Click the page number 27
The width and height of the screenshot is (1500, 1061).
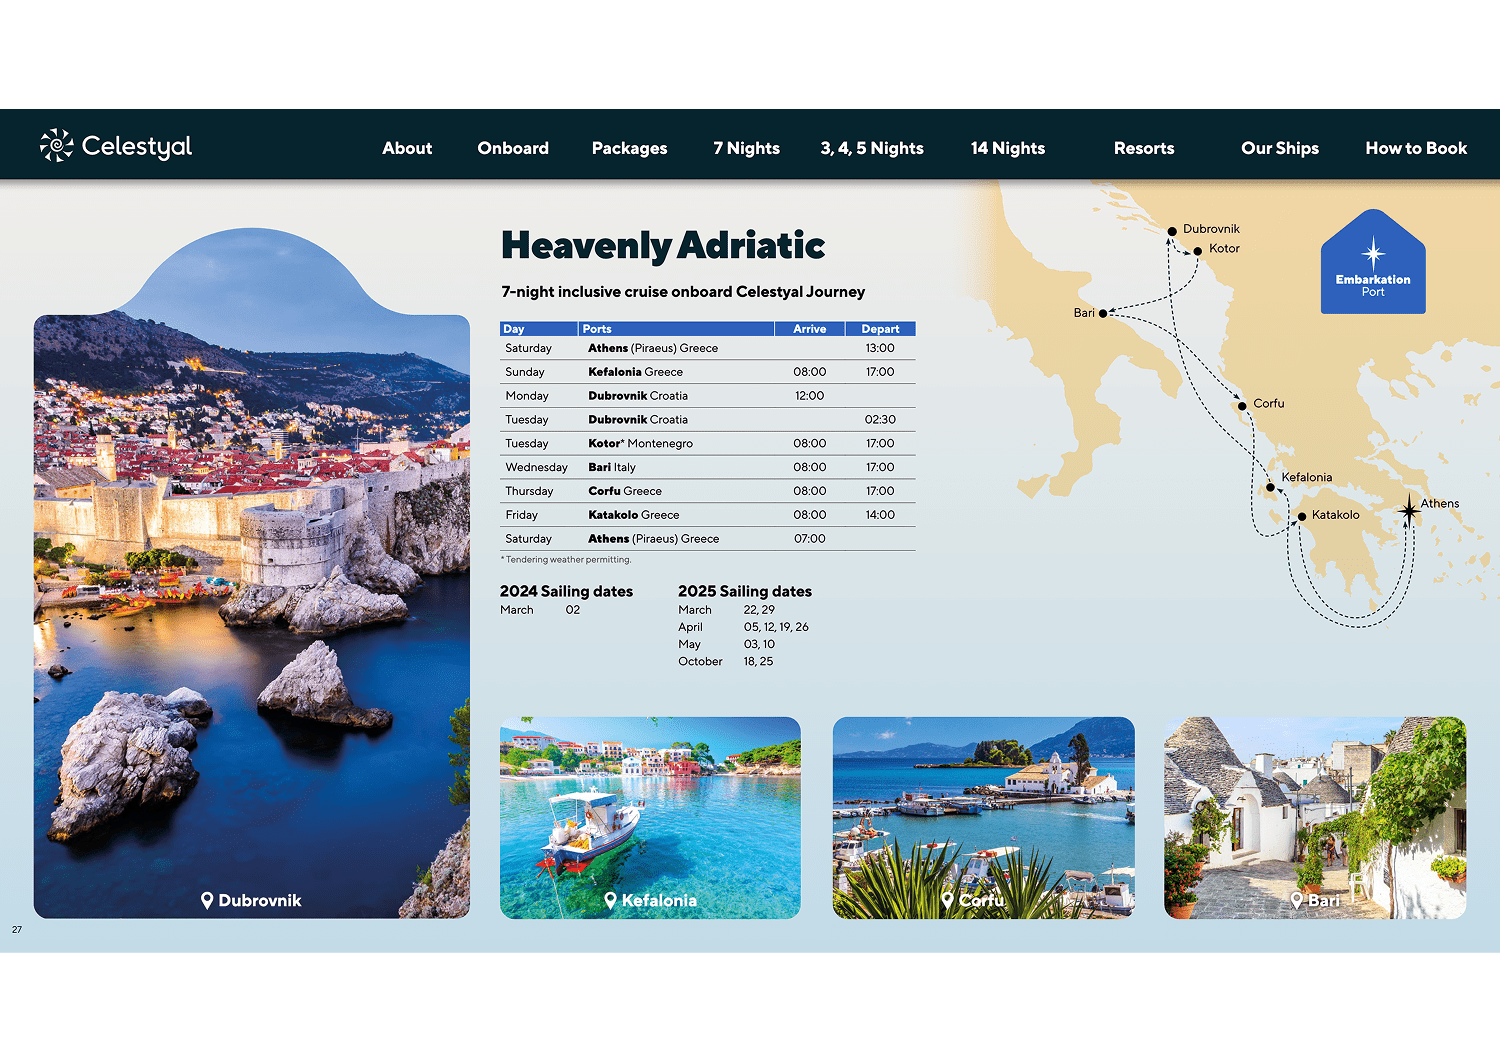pos(17,930)
